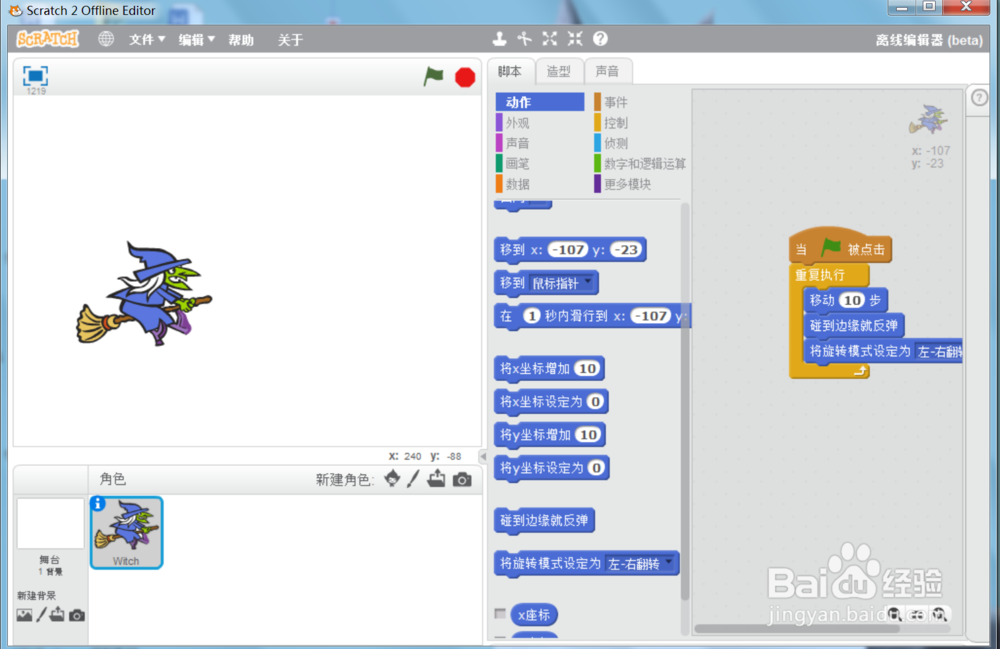Select the delete scissors tool
Viewport: 1000px width, 649px height.
tap(524, 39)
